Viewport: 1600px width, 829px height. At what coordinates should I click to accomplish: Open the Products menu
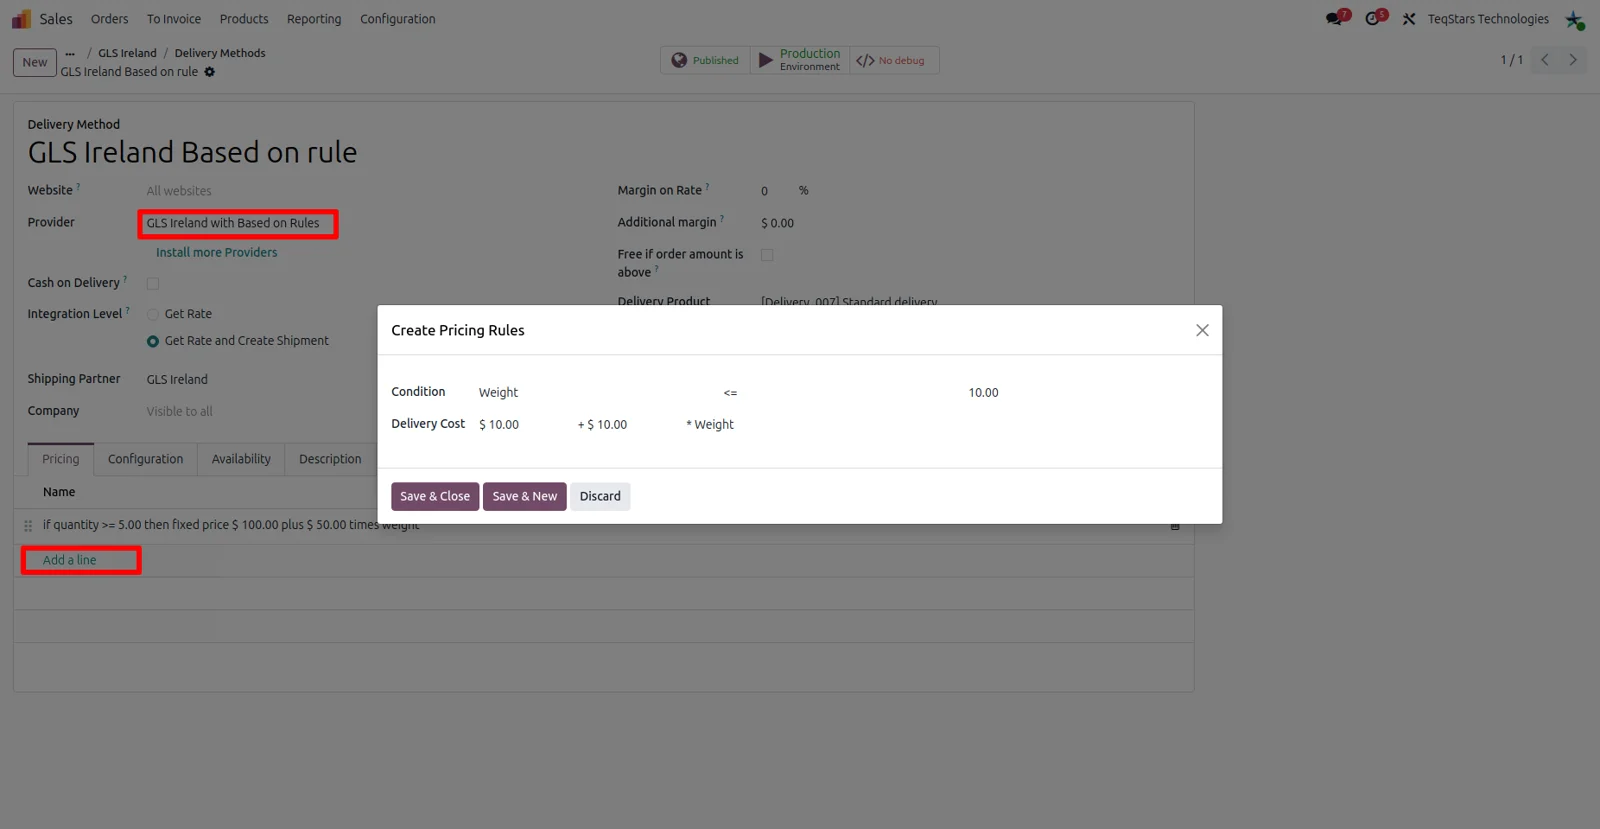point(244,19)
